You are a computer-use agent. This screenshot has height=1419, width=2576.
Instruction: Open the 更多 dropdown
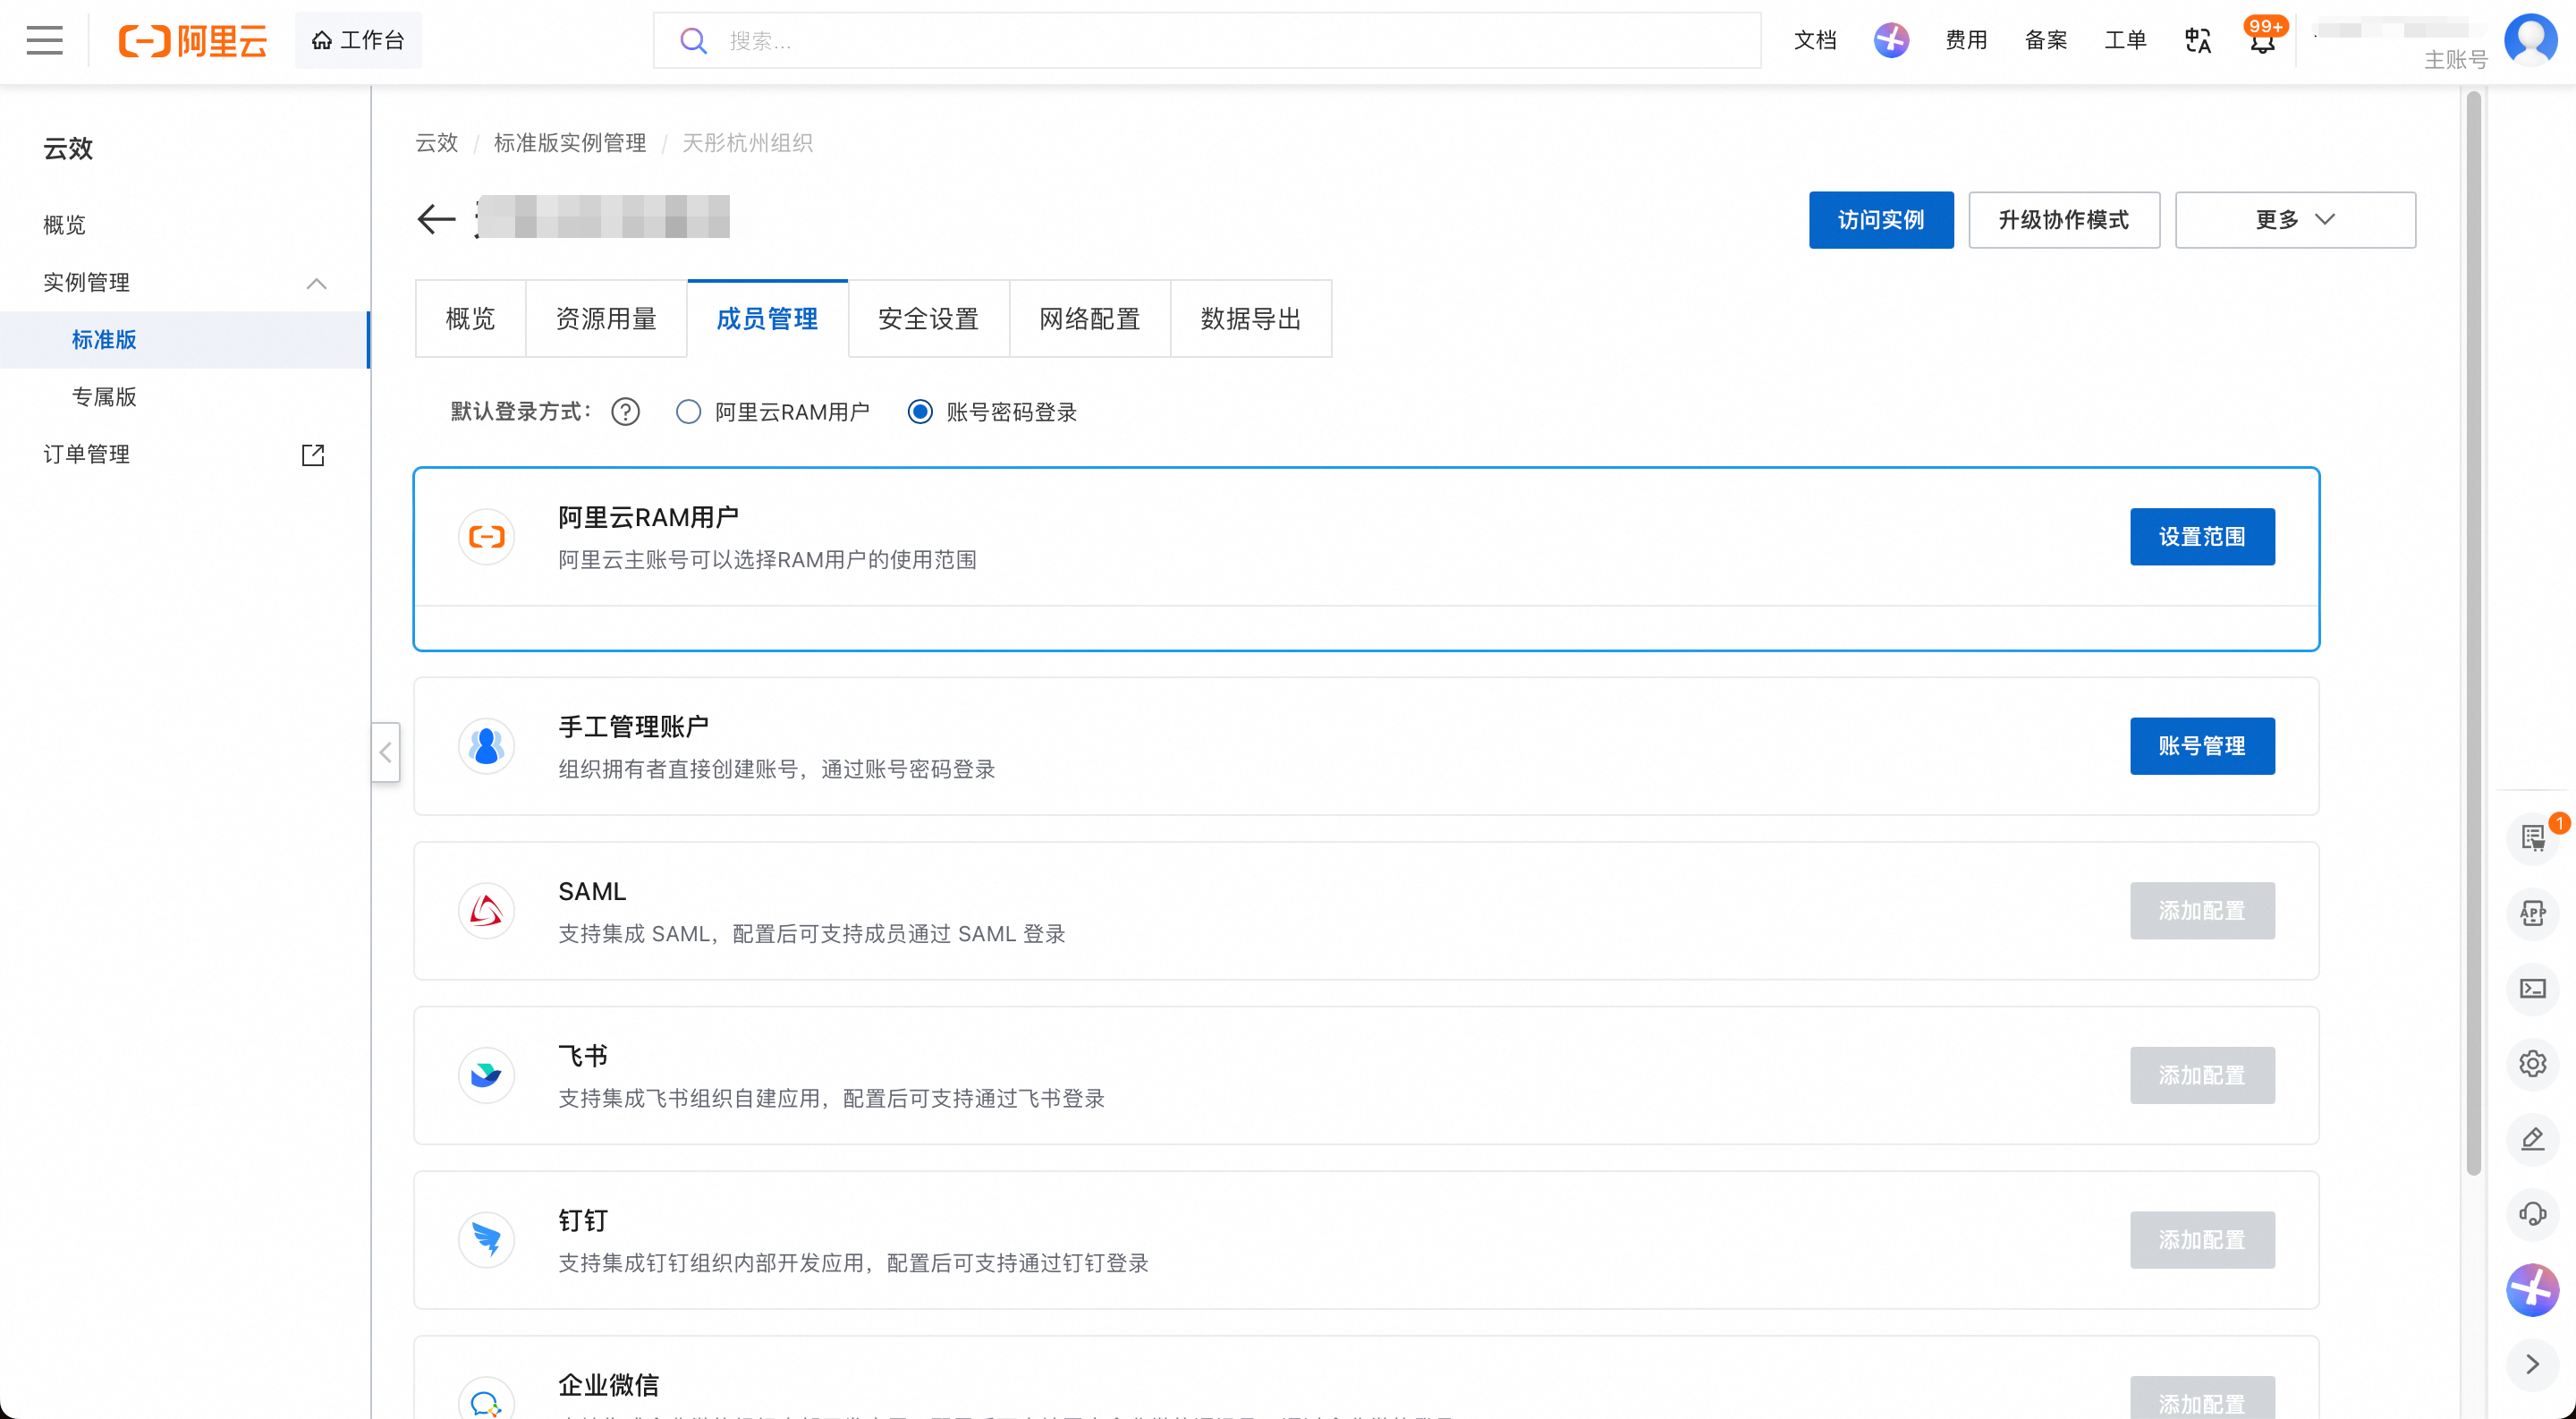(x=2295, y=219)
